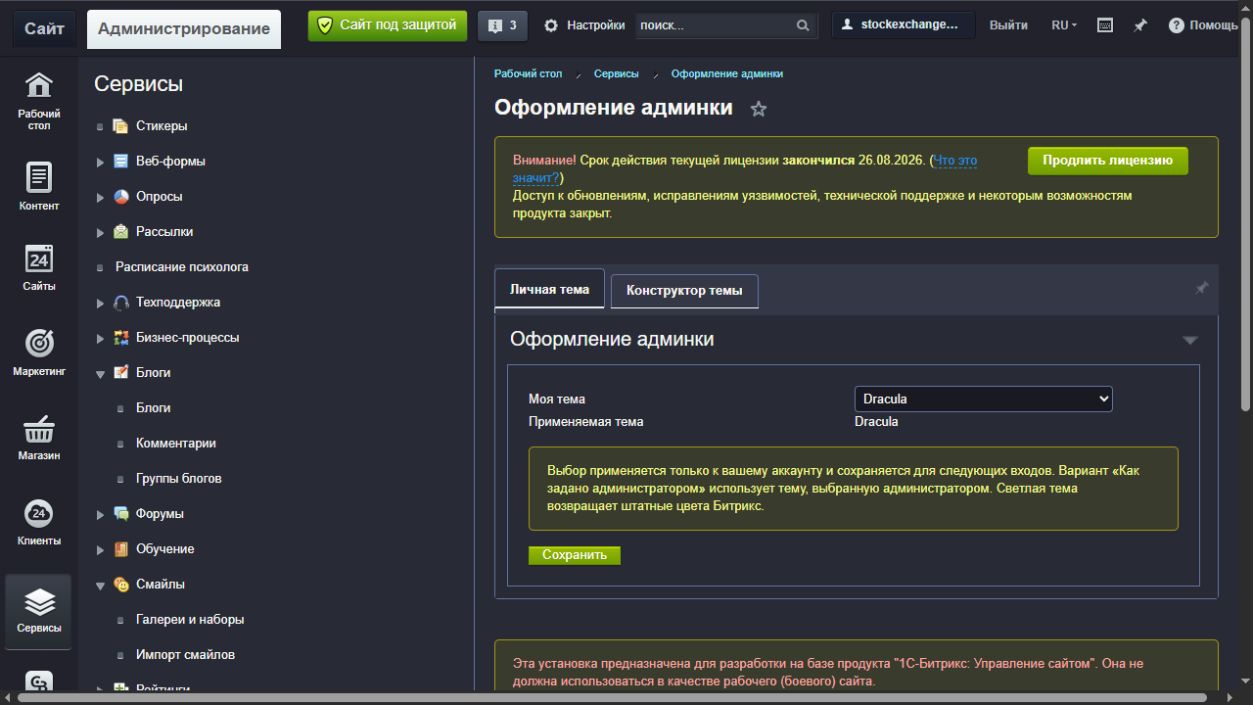Open the Помощь help icon
Screen dimensions: 1253x705
pos(1203,26)
